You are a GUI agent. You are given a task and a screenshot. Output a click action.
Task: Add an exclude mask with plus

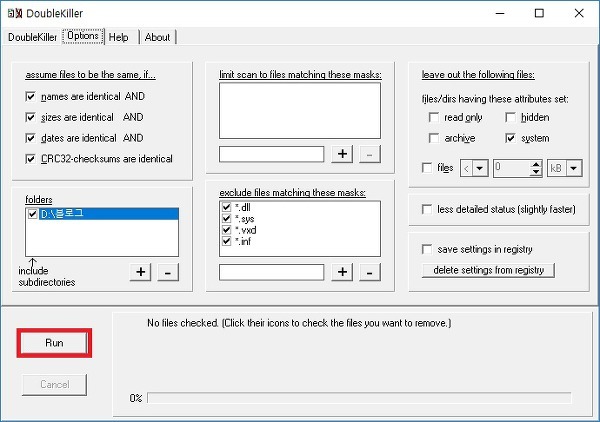(x=342, y=272)
